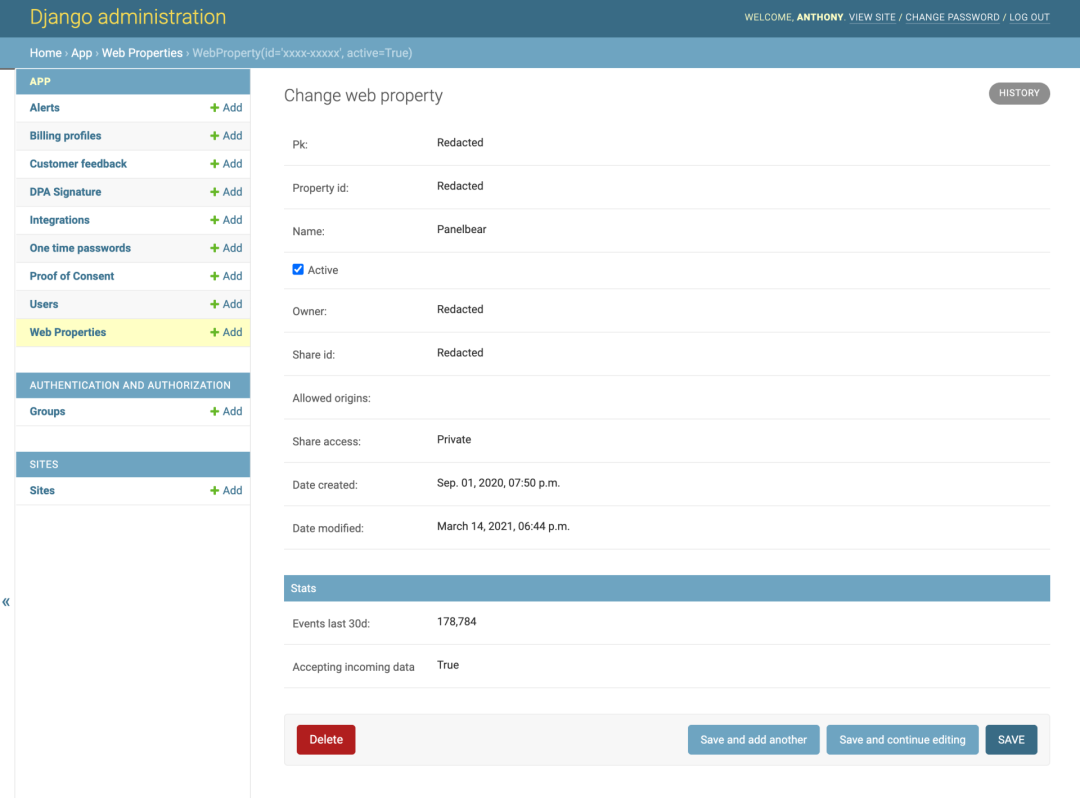Click the SAVE button

[x=1011, y=739]
